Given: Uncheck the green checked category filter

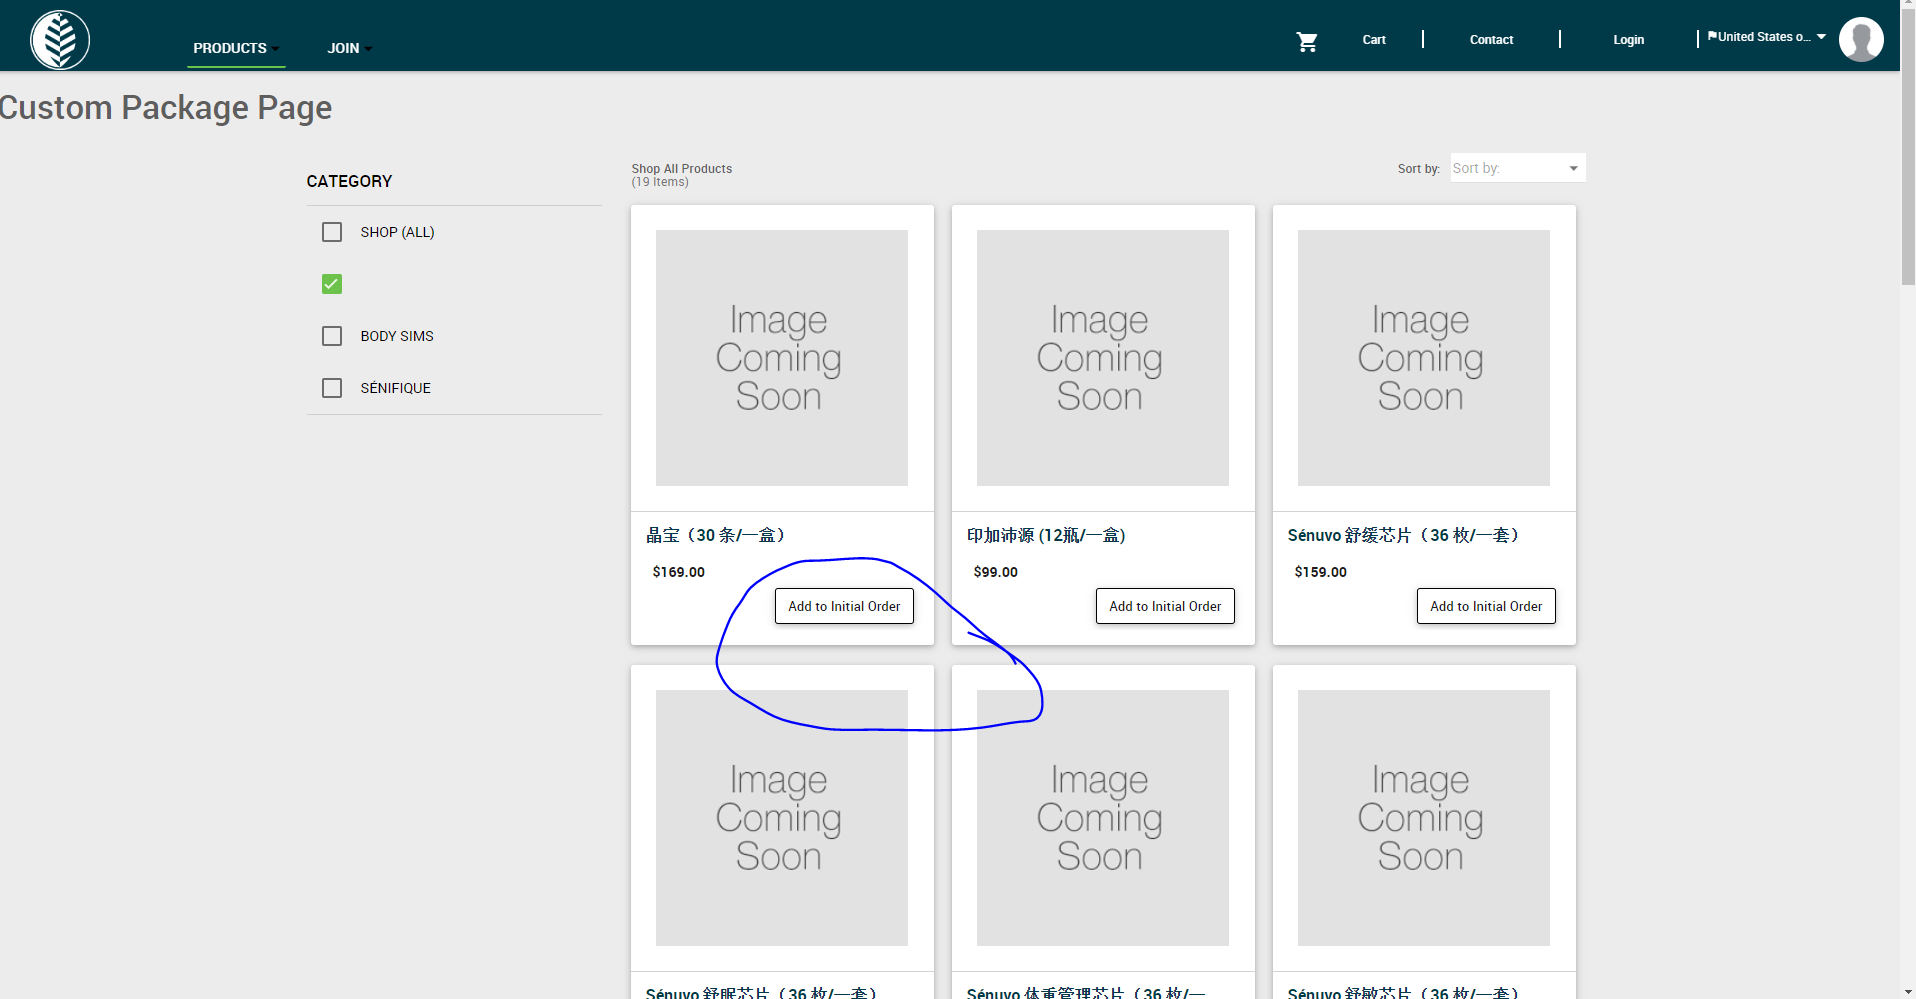Looking at the screenshot, I should coord(331,284).
